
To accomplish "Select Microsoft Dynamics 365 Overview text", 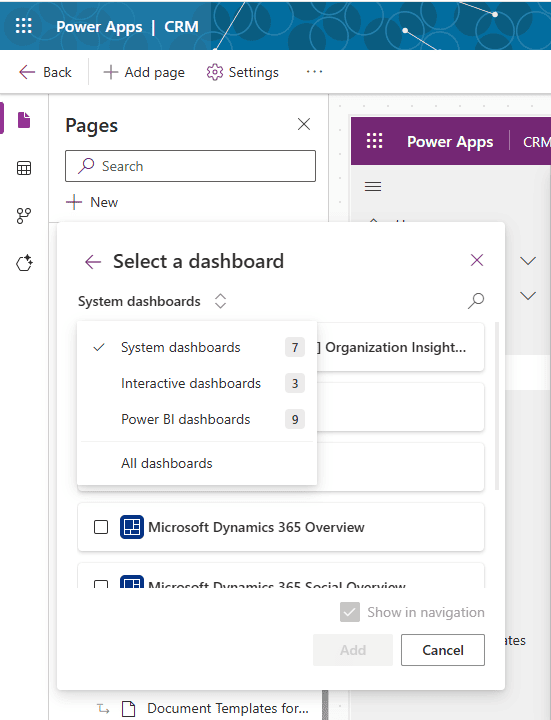I will [x=256, y=527].
